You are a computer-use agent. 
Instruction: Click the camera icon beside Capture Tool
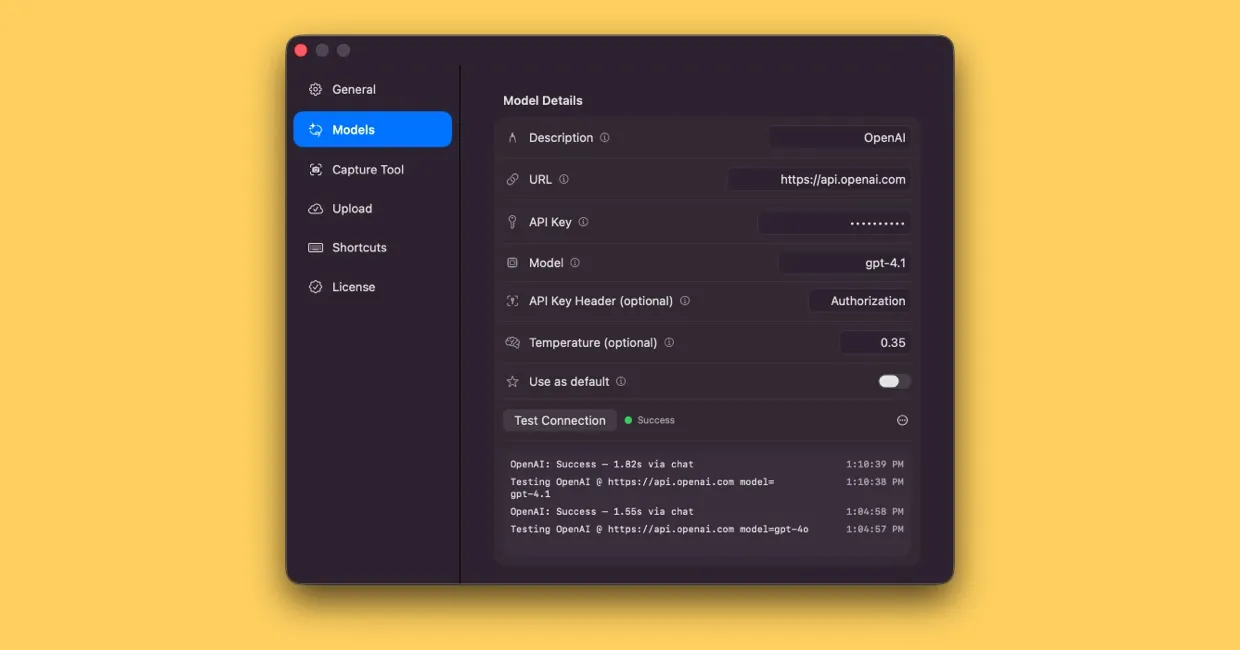click(315, 169)
